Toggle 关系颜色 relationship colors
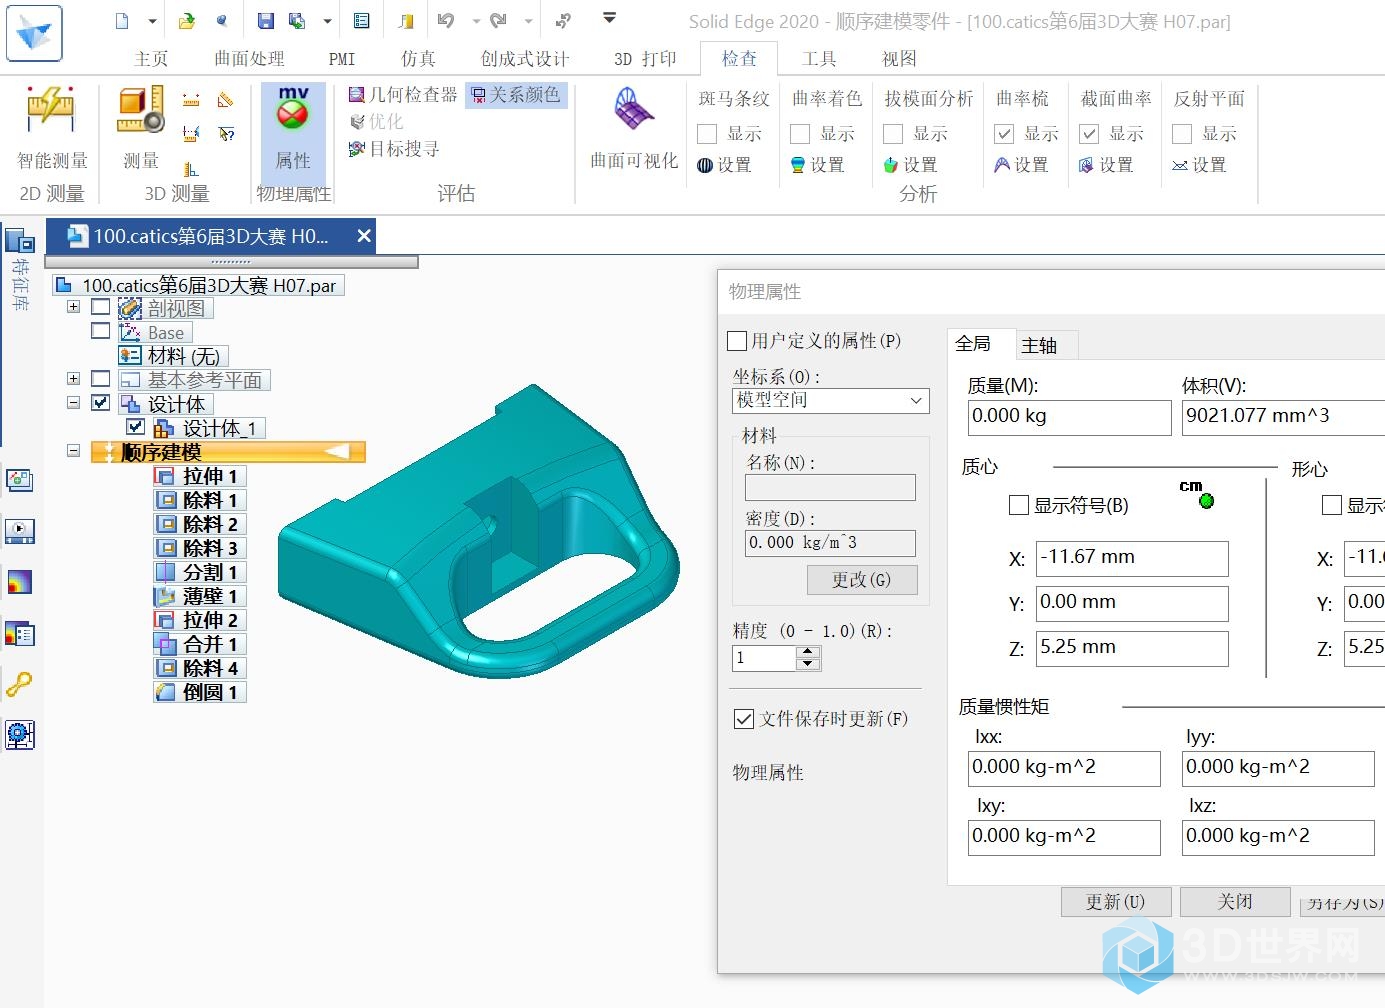Image resolution: width=1385 pixels, height=1008 pixels. 517,95
